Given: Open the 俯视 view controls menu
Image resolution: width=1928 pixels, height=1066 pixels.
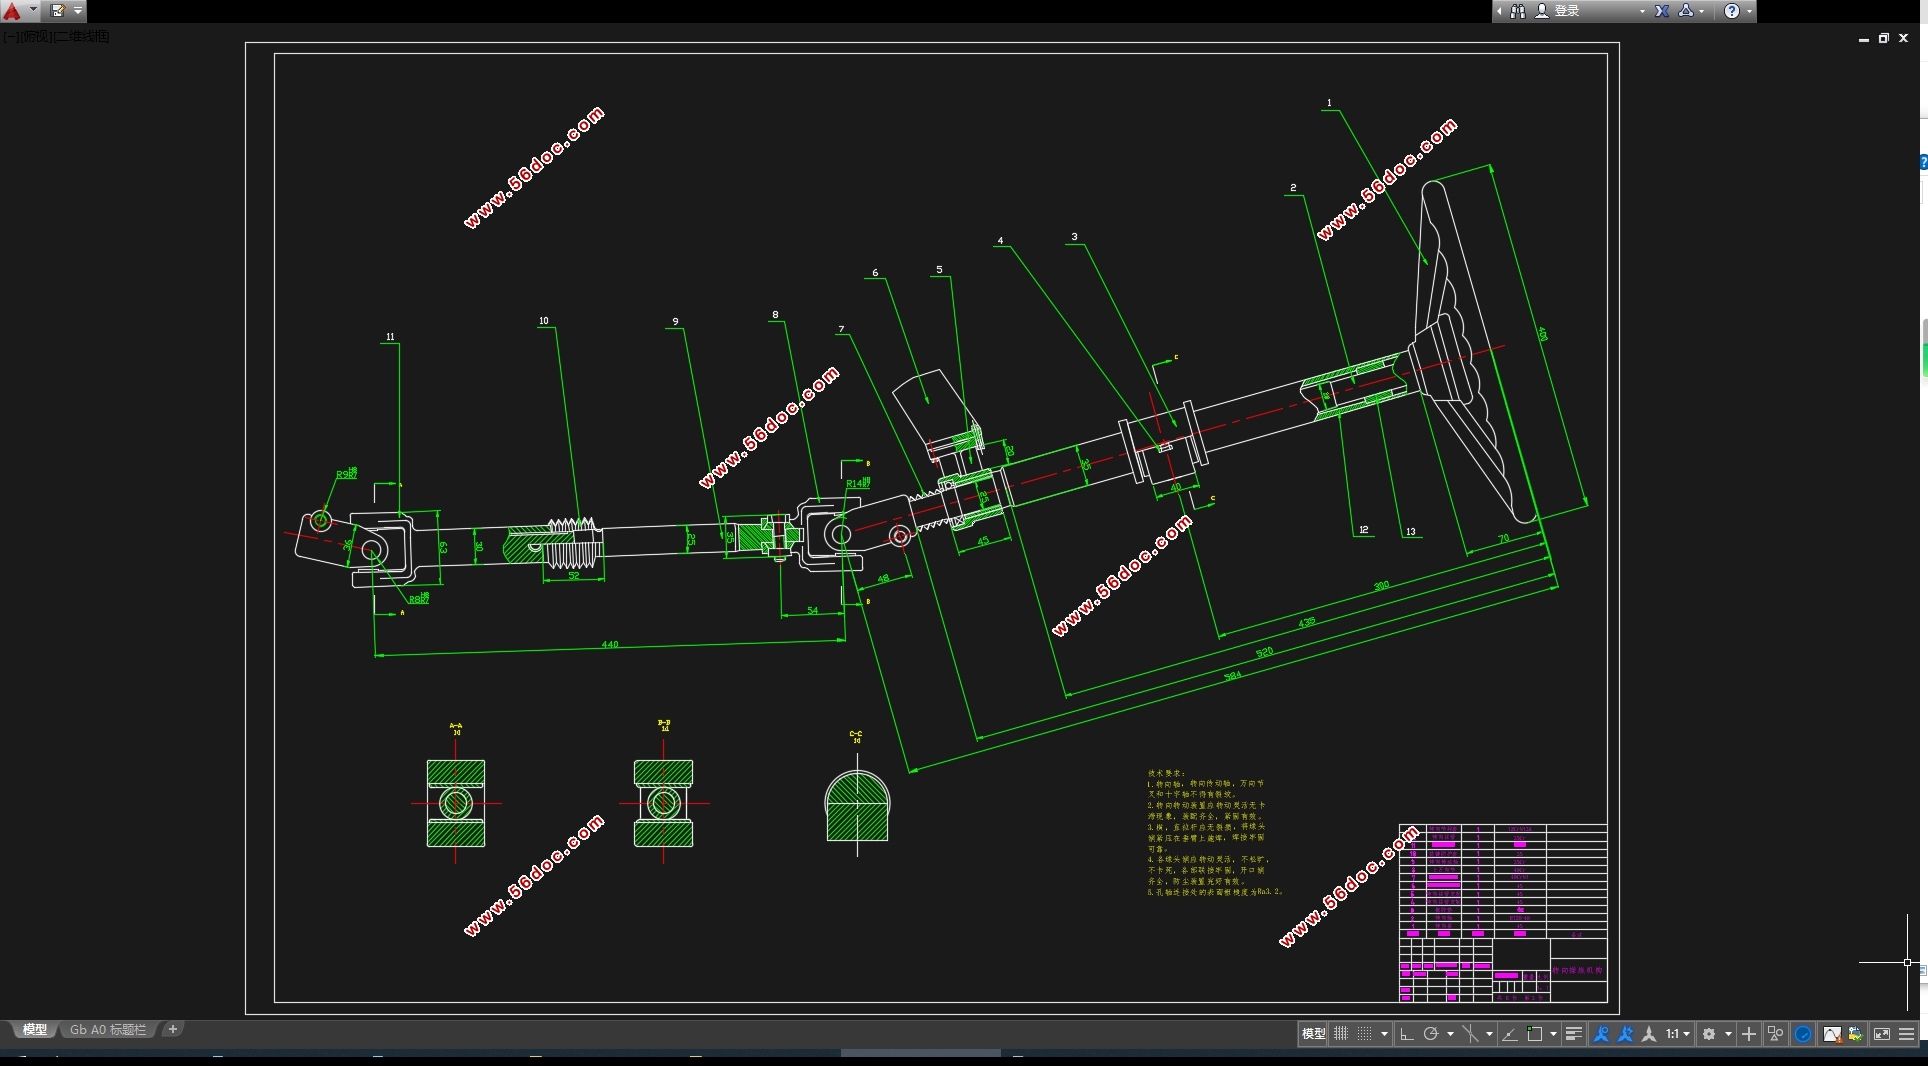Looking at the screenshot, I should [x=36, y=37].
